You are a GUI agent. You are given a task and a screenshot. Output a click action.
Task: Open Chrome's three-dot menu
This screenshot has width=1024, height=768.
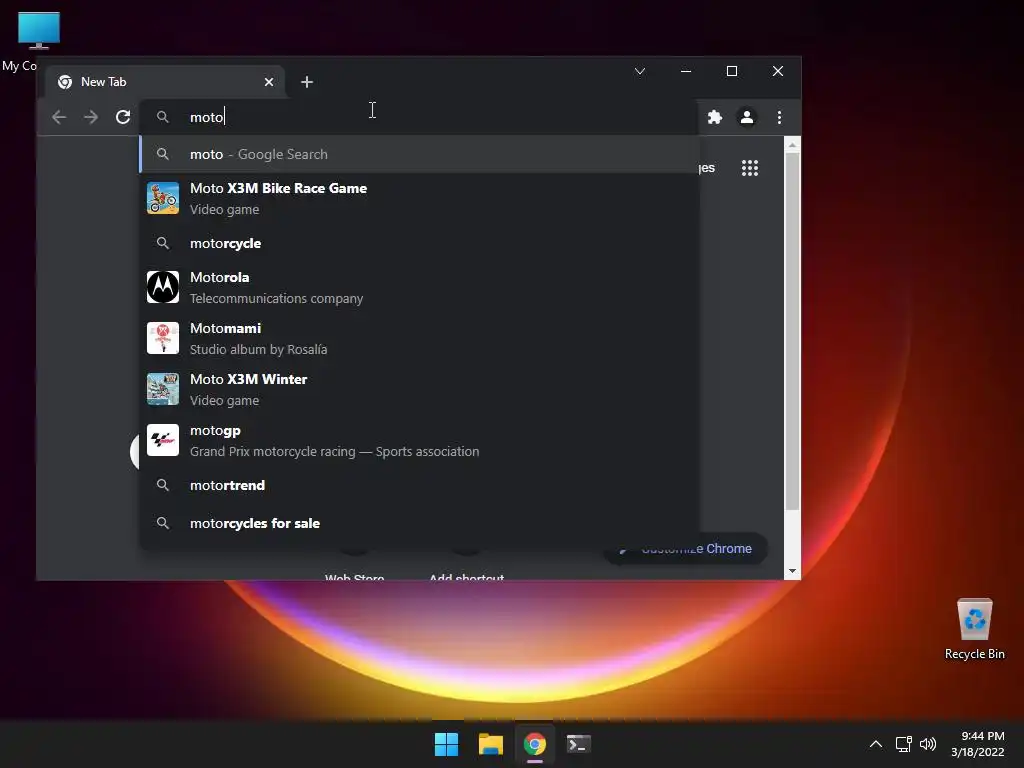(779, 117)
